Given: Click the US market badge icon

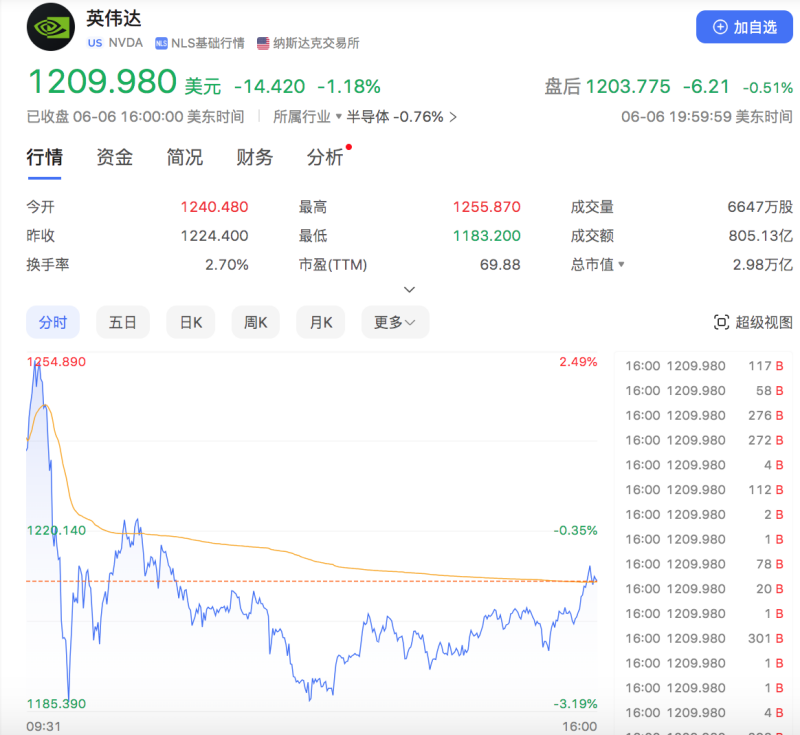Looking at the screenshot, I should click(x=95, y=43).
